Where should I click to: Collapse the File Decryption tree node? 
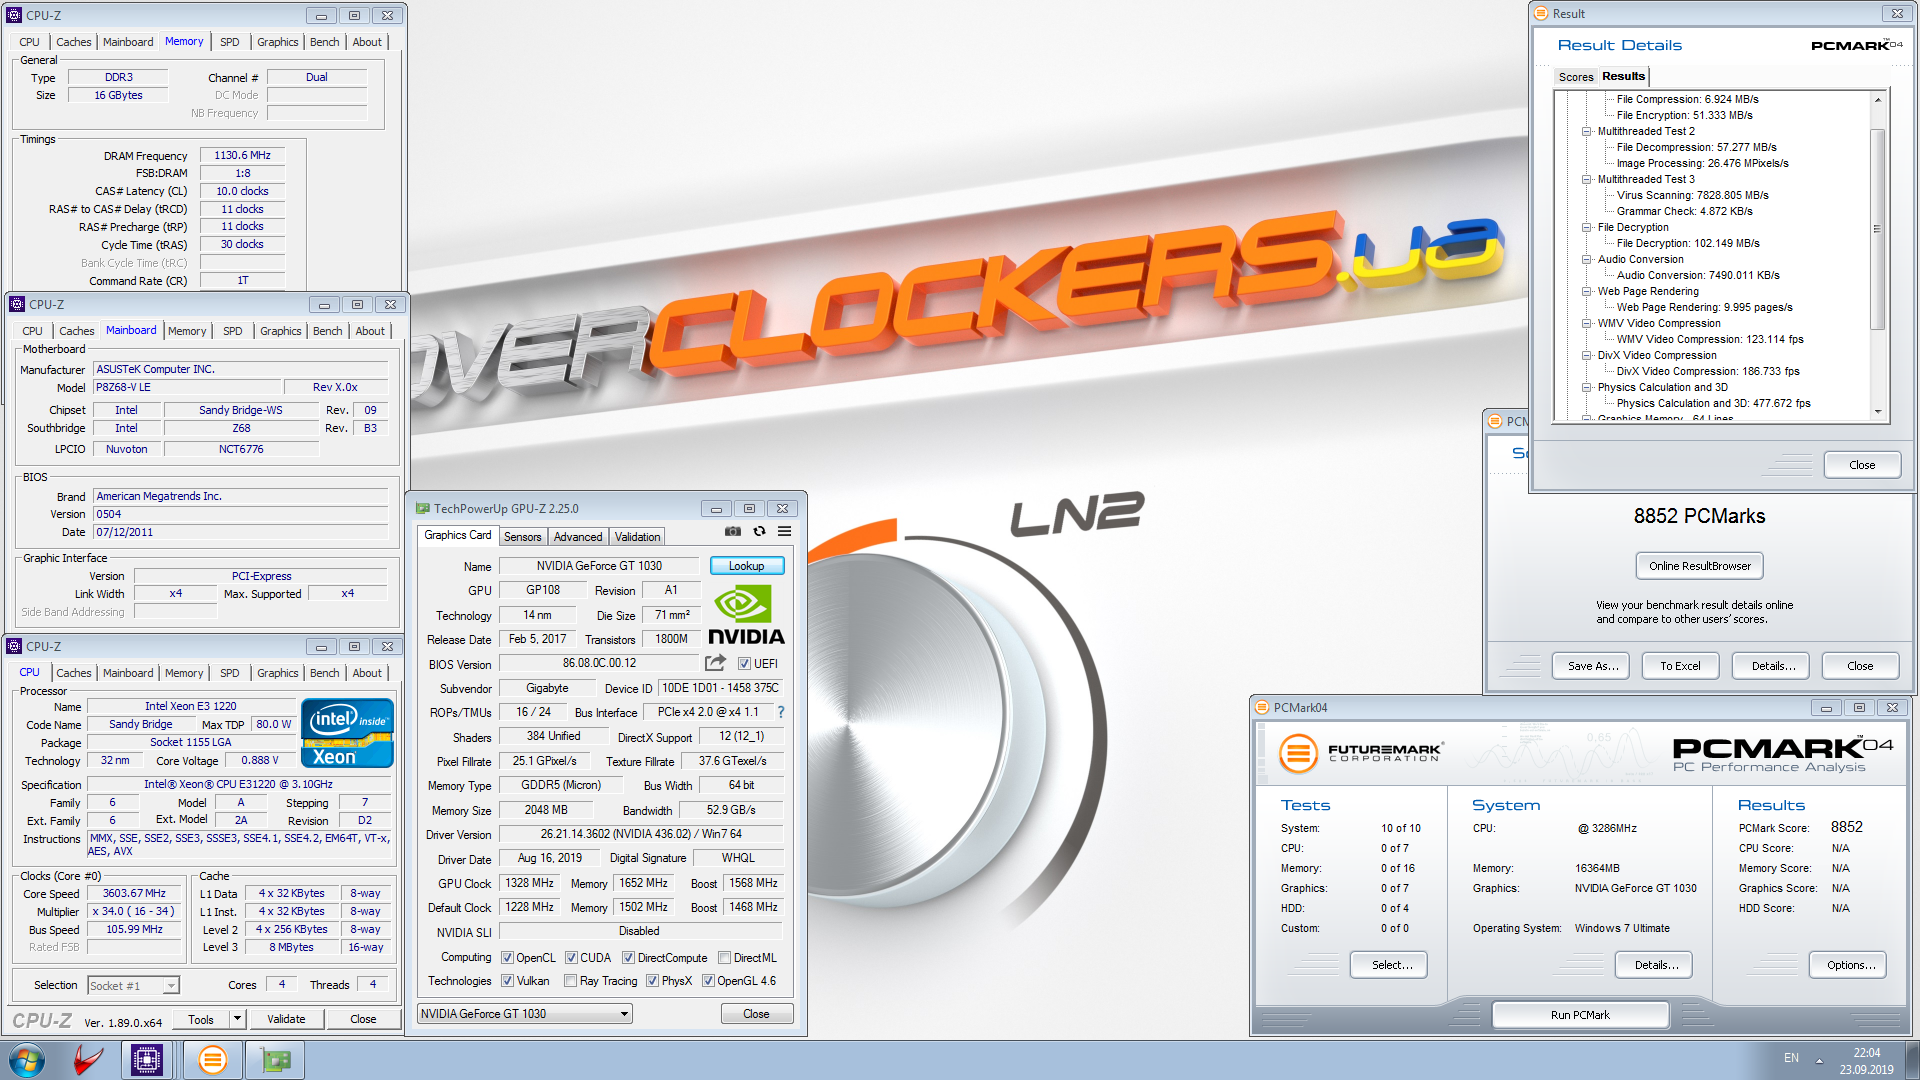click(1586, 227)
